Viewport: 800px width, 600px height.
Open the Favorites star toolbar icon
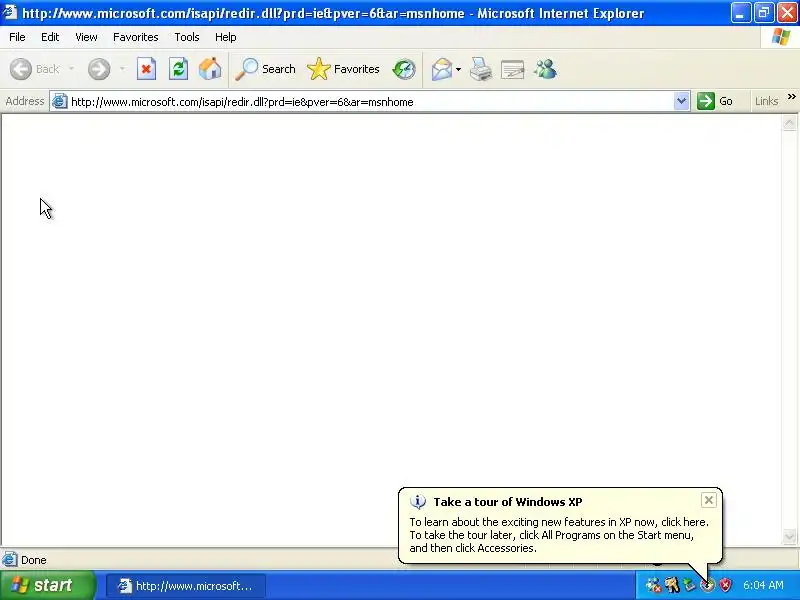coord(319,69)
